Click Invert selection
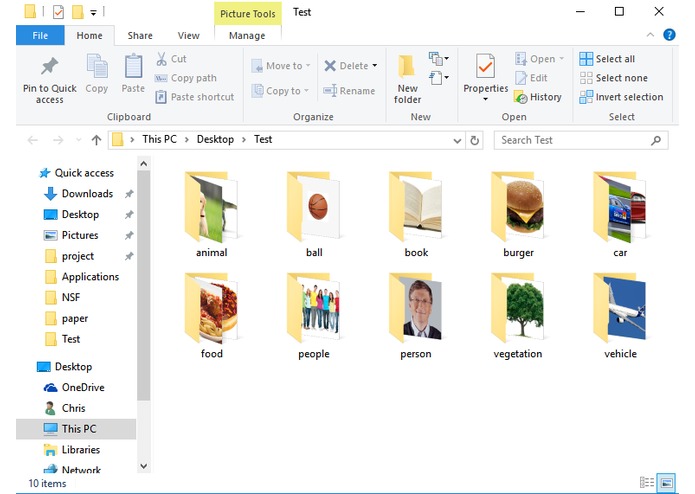Screen dimensions: 695x494 point(621,97)
